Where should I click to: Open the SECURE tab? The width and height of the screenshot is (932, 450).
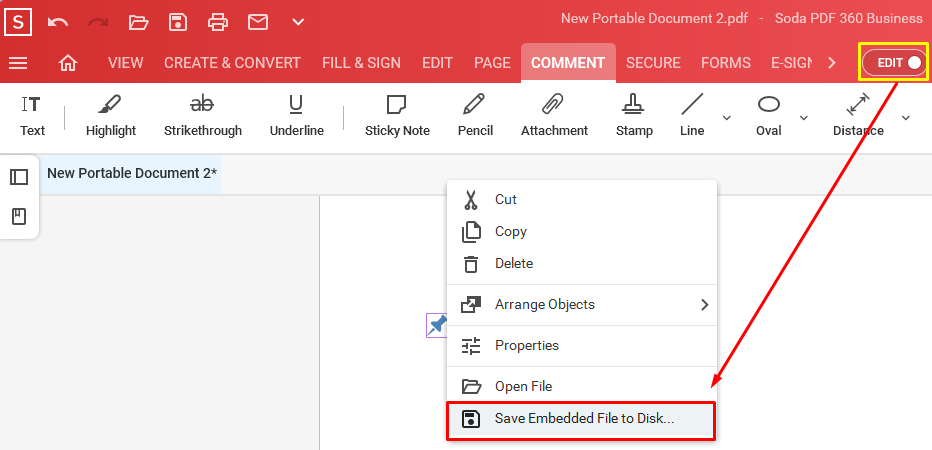click(653, 63)
